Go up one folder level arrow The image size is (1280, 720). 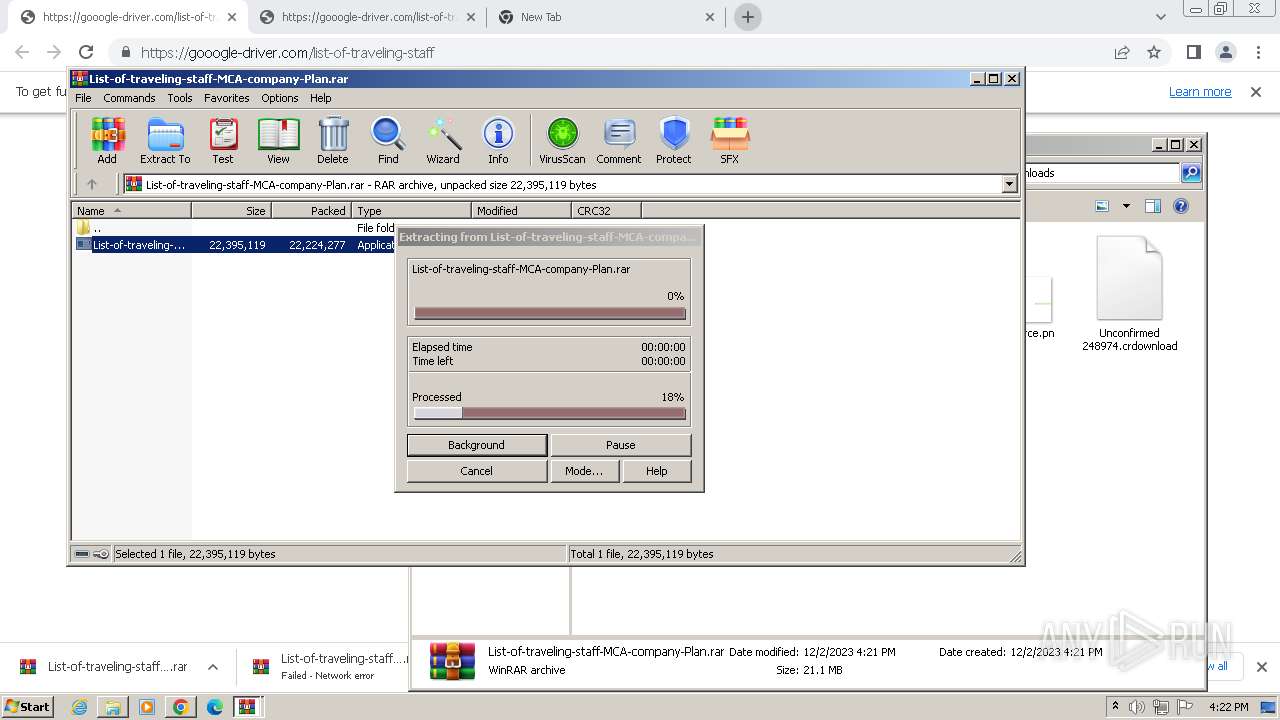tap(92, 184)
